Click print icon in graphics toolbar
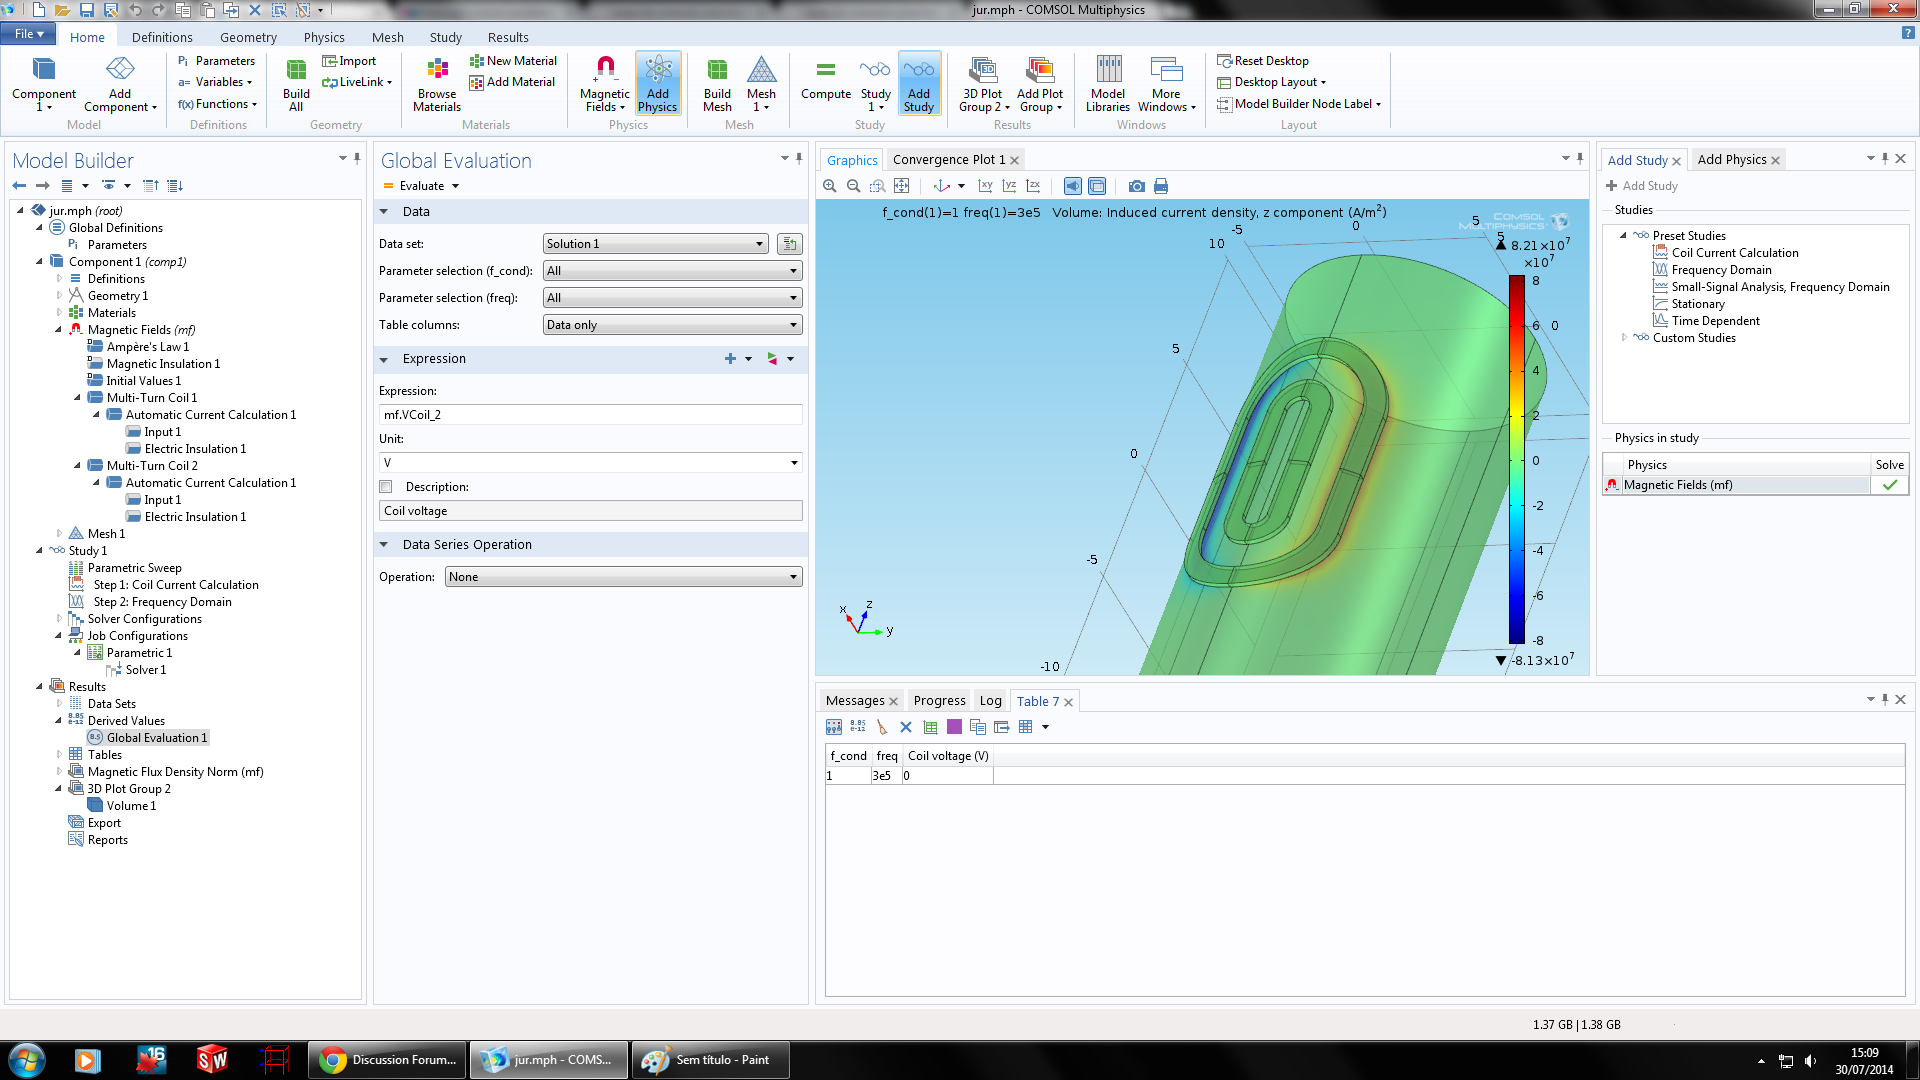The height and width of the screenshot is (1080, 1920). (1161, 186)
